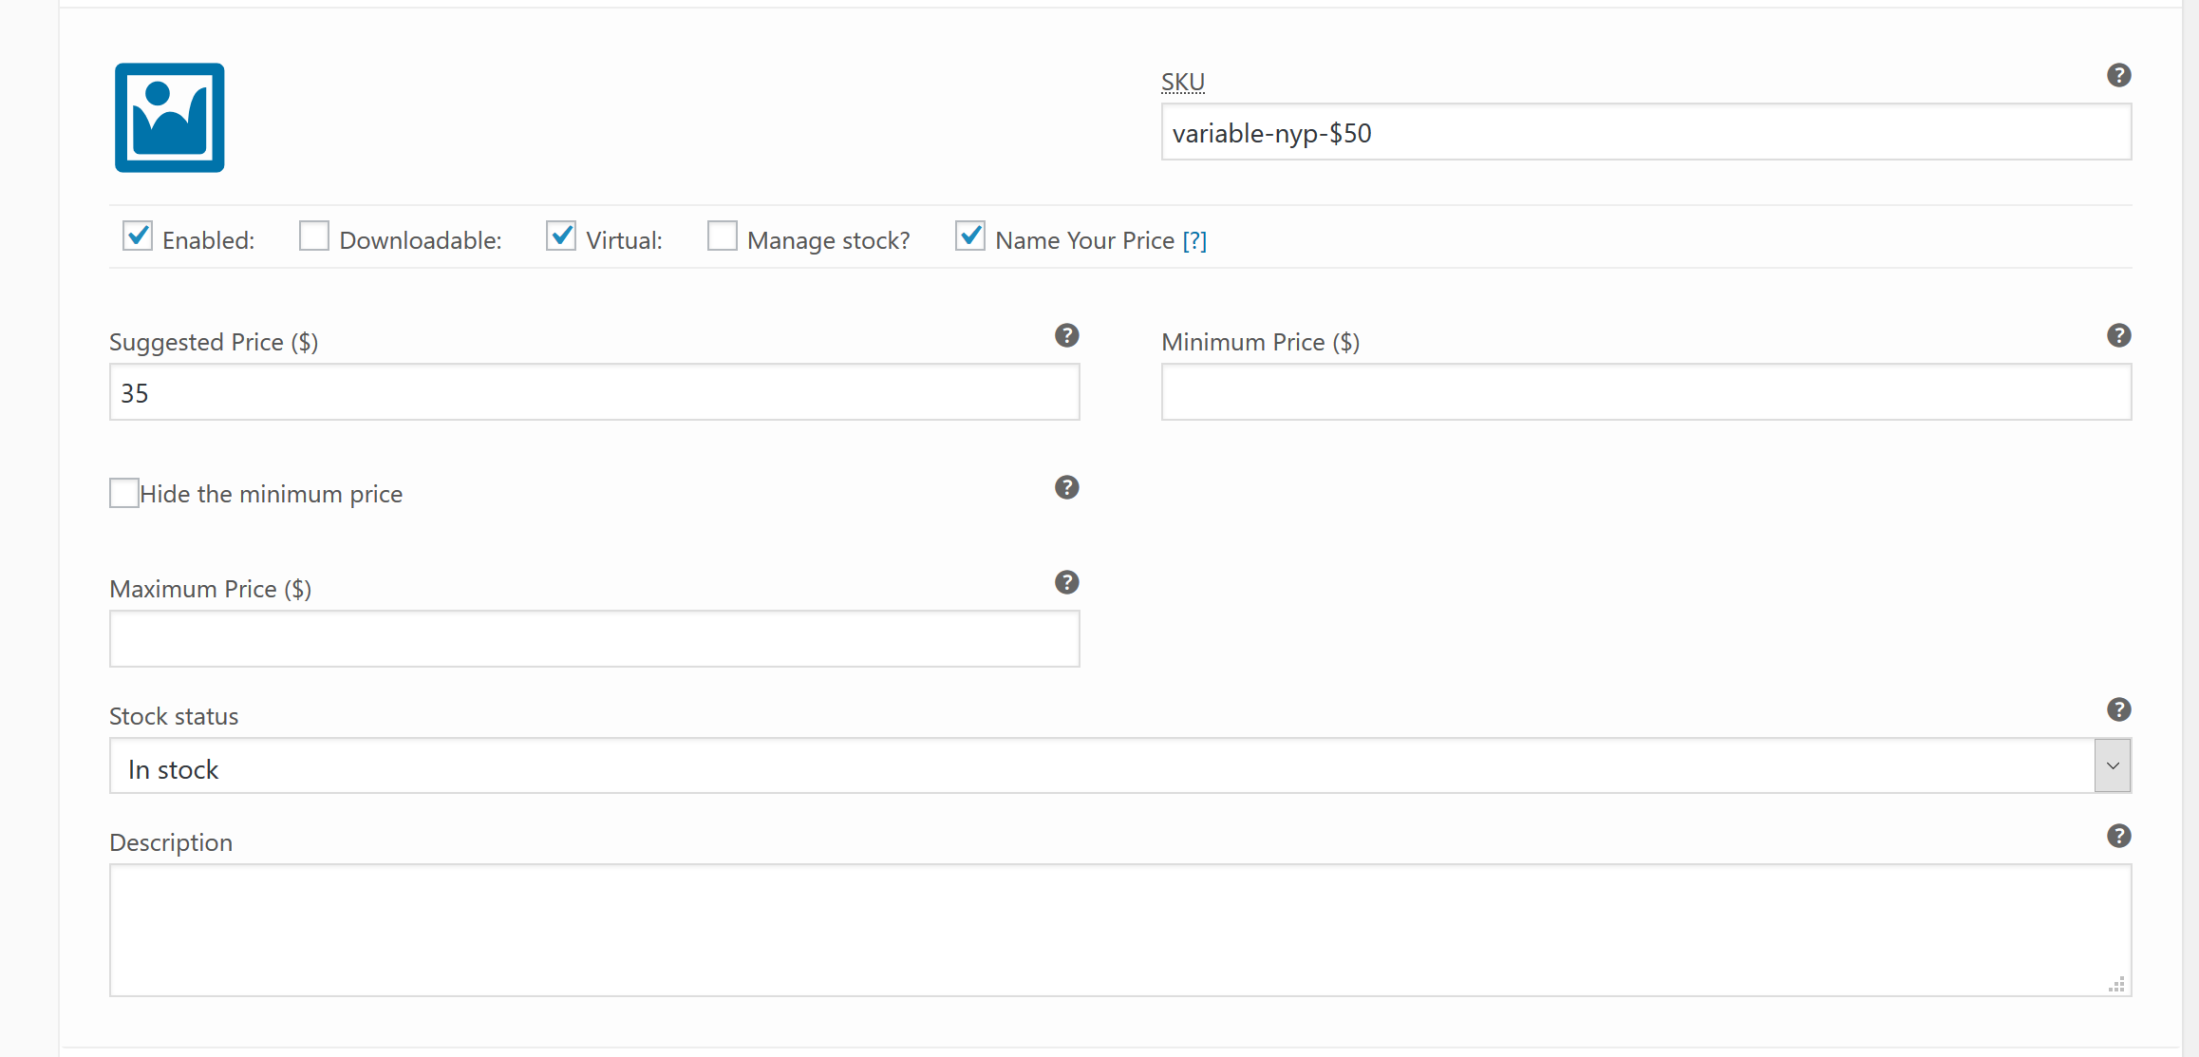Click the variation image placeholder icon
The width and height of the screenshot is (2199, 1057).
tap(169, 118)
